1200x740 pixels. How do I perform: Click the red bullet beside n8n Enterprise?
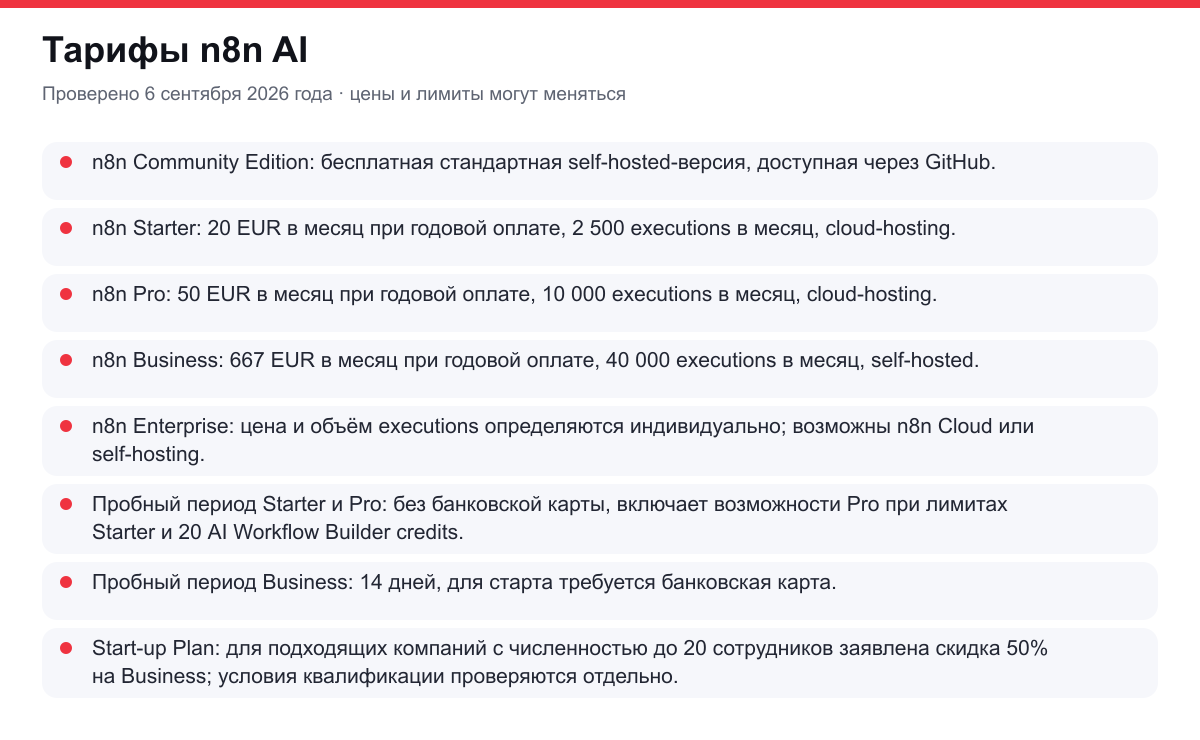pos(66,426)
